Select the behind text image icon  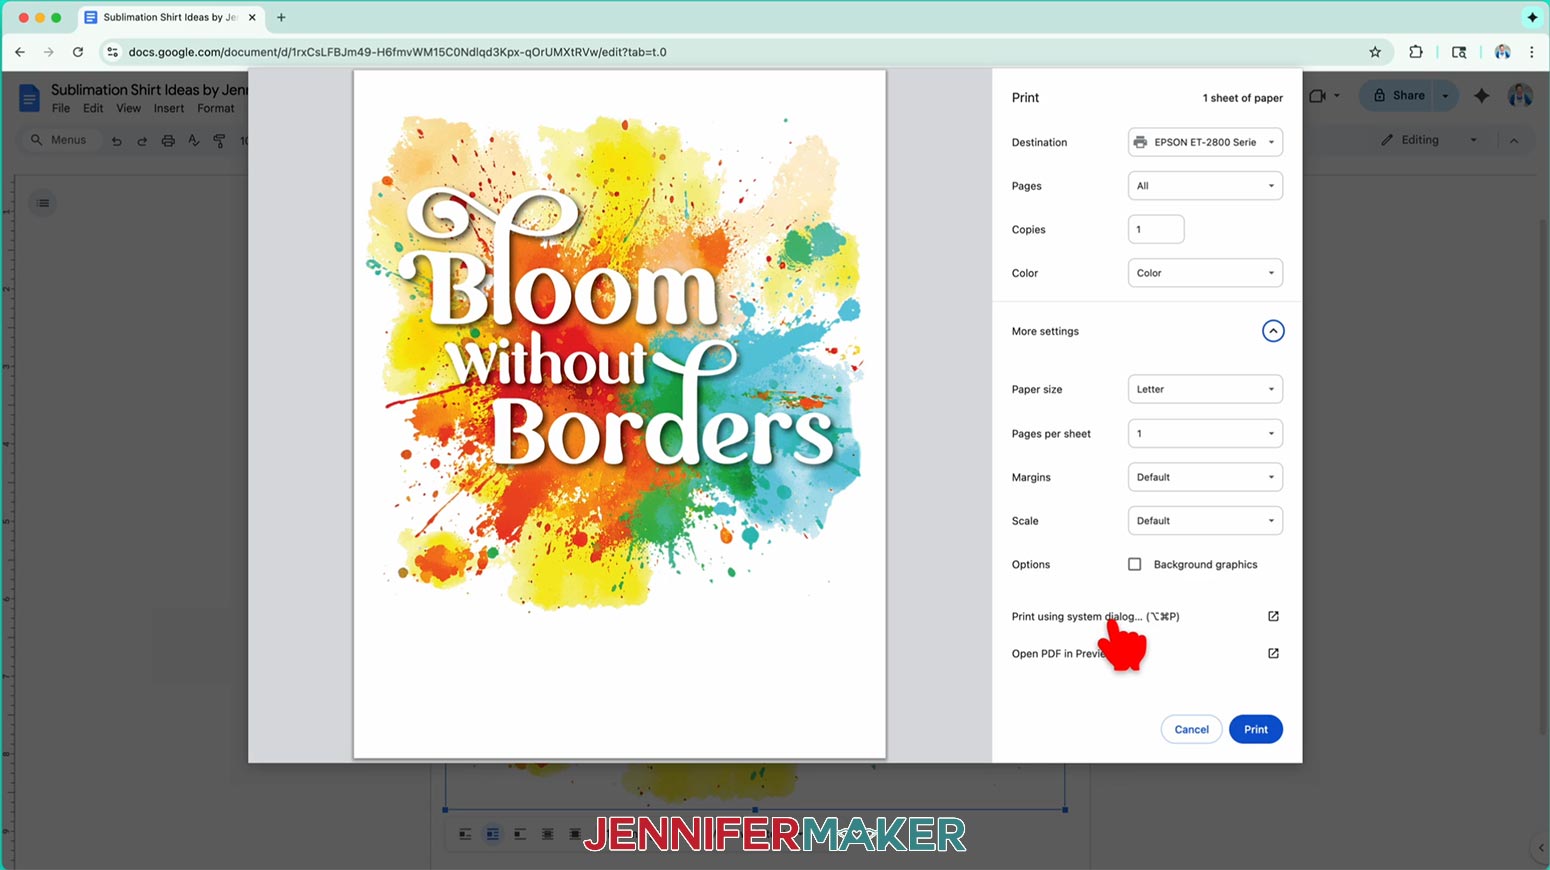pyautogui.click(x=547, y=834)
